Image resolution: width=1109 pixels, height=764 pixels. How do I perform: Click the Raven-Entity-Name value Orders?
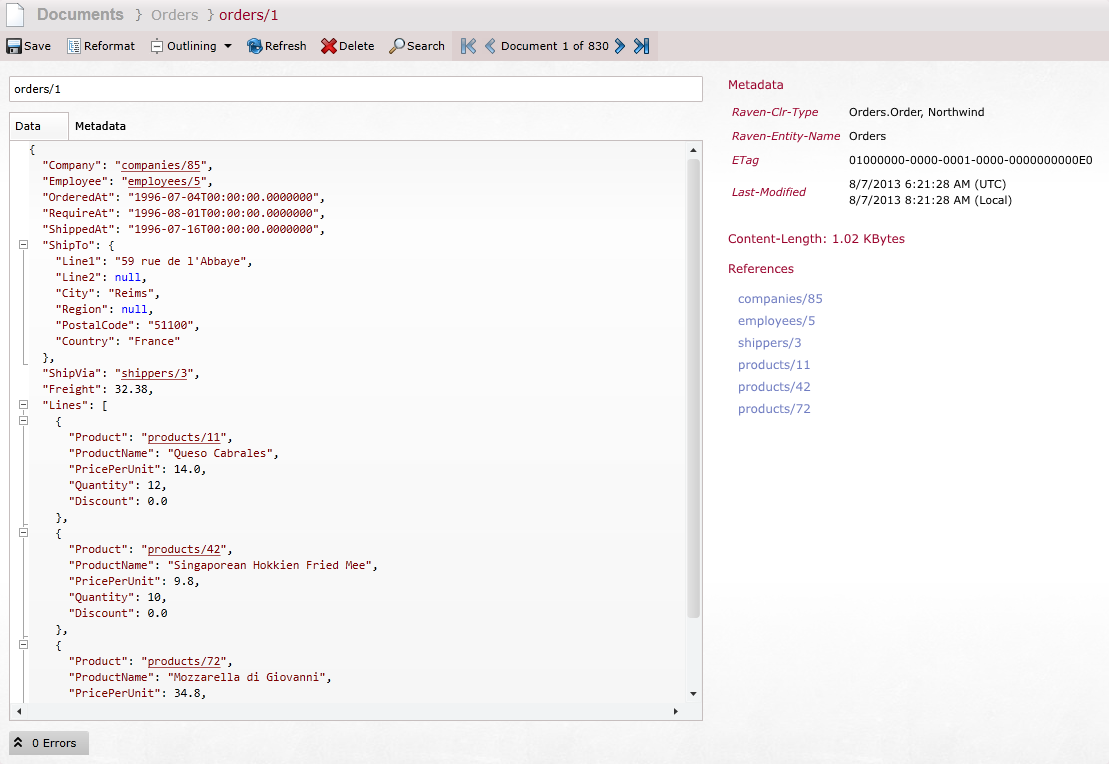coord(867,136)
